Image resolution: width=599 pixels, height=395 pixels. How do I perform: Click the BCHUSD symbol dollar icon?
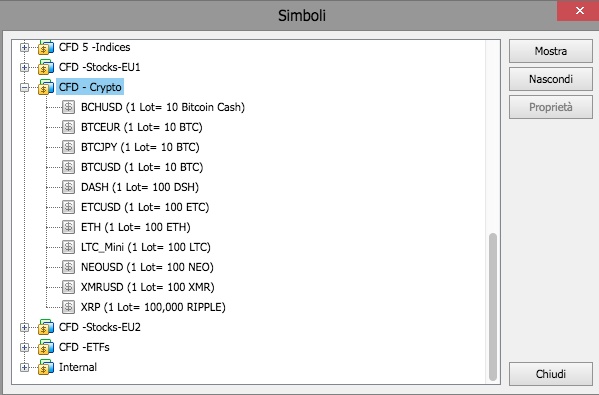(x=68, y=107)
